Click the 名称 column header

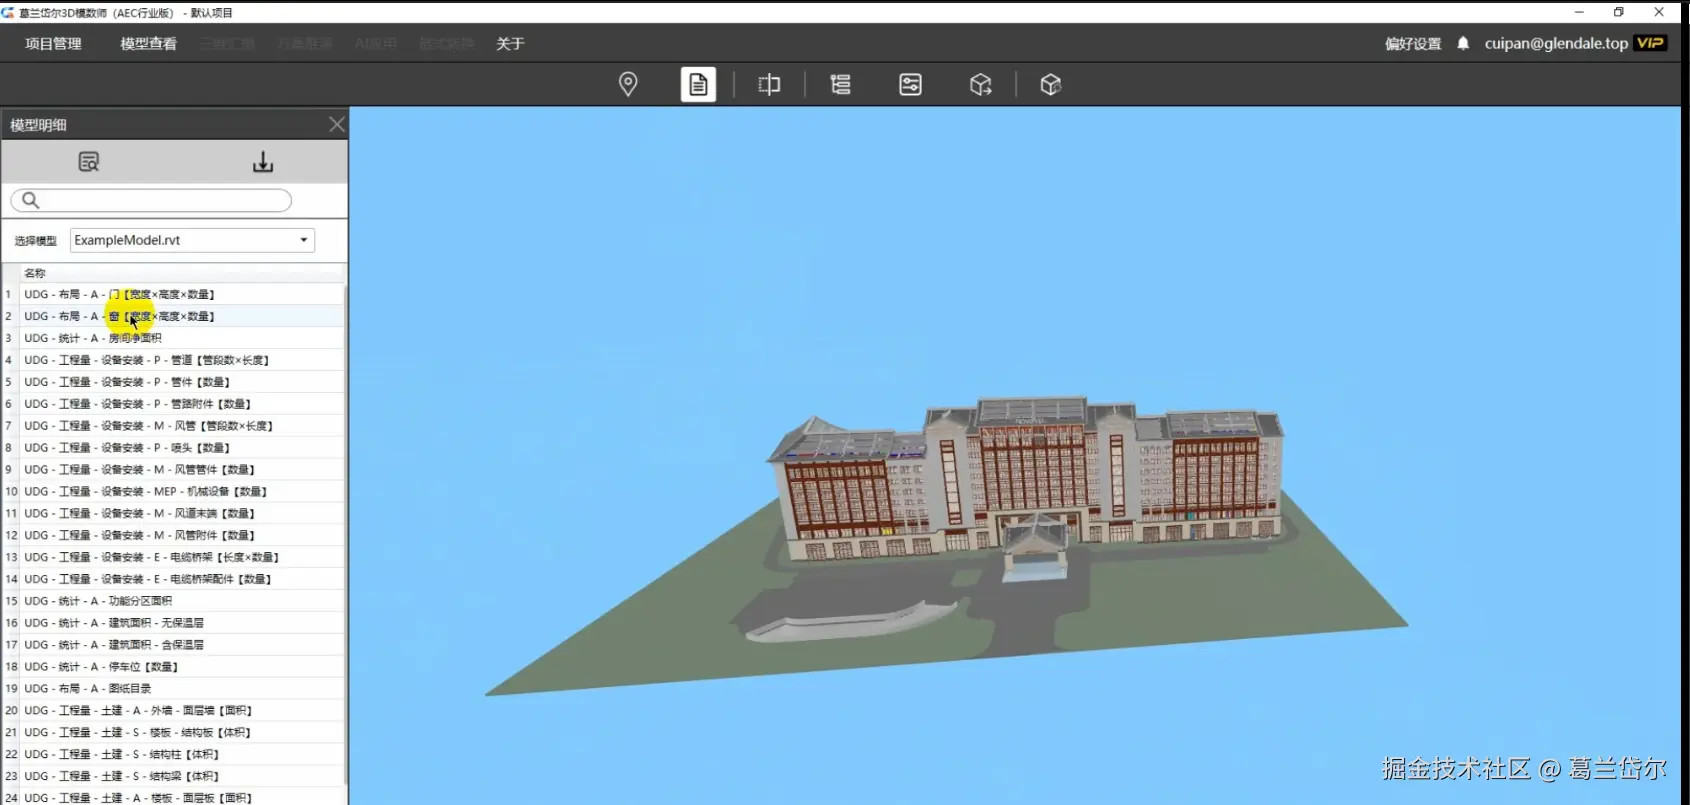point(182,273)
